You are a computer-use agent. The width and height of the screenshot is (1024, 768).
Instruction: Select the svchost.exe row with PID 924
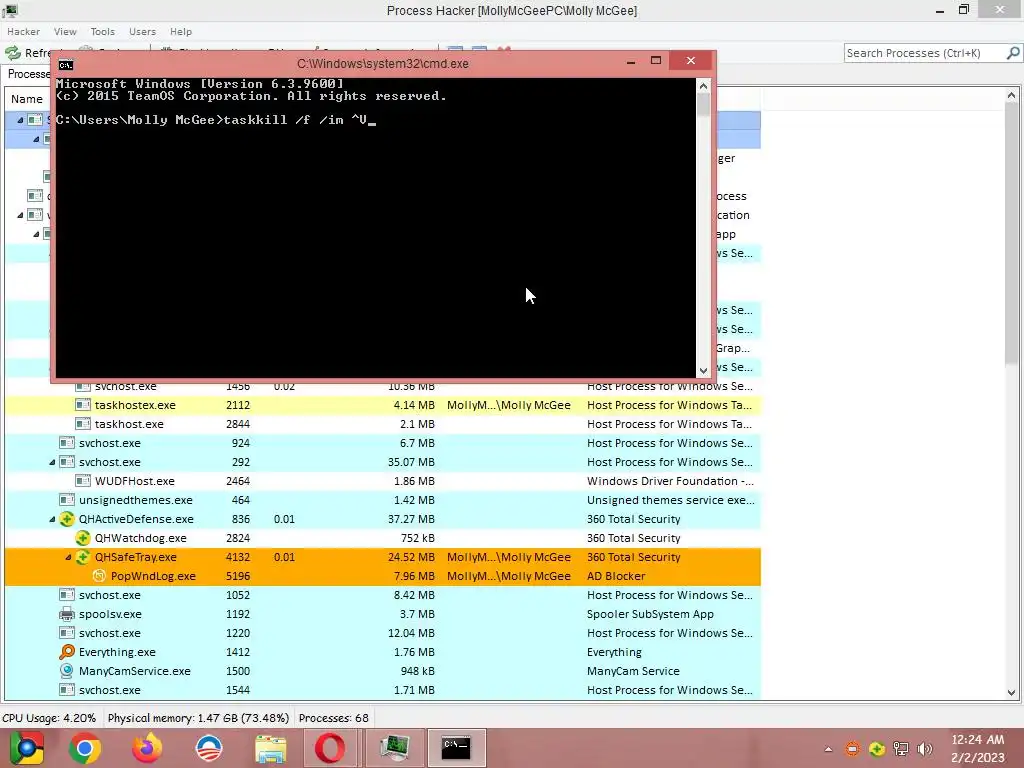(383, 443)
